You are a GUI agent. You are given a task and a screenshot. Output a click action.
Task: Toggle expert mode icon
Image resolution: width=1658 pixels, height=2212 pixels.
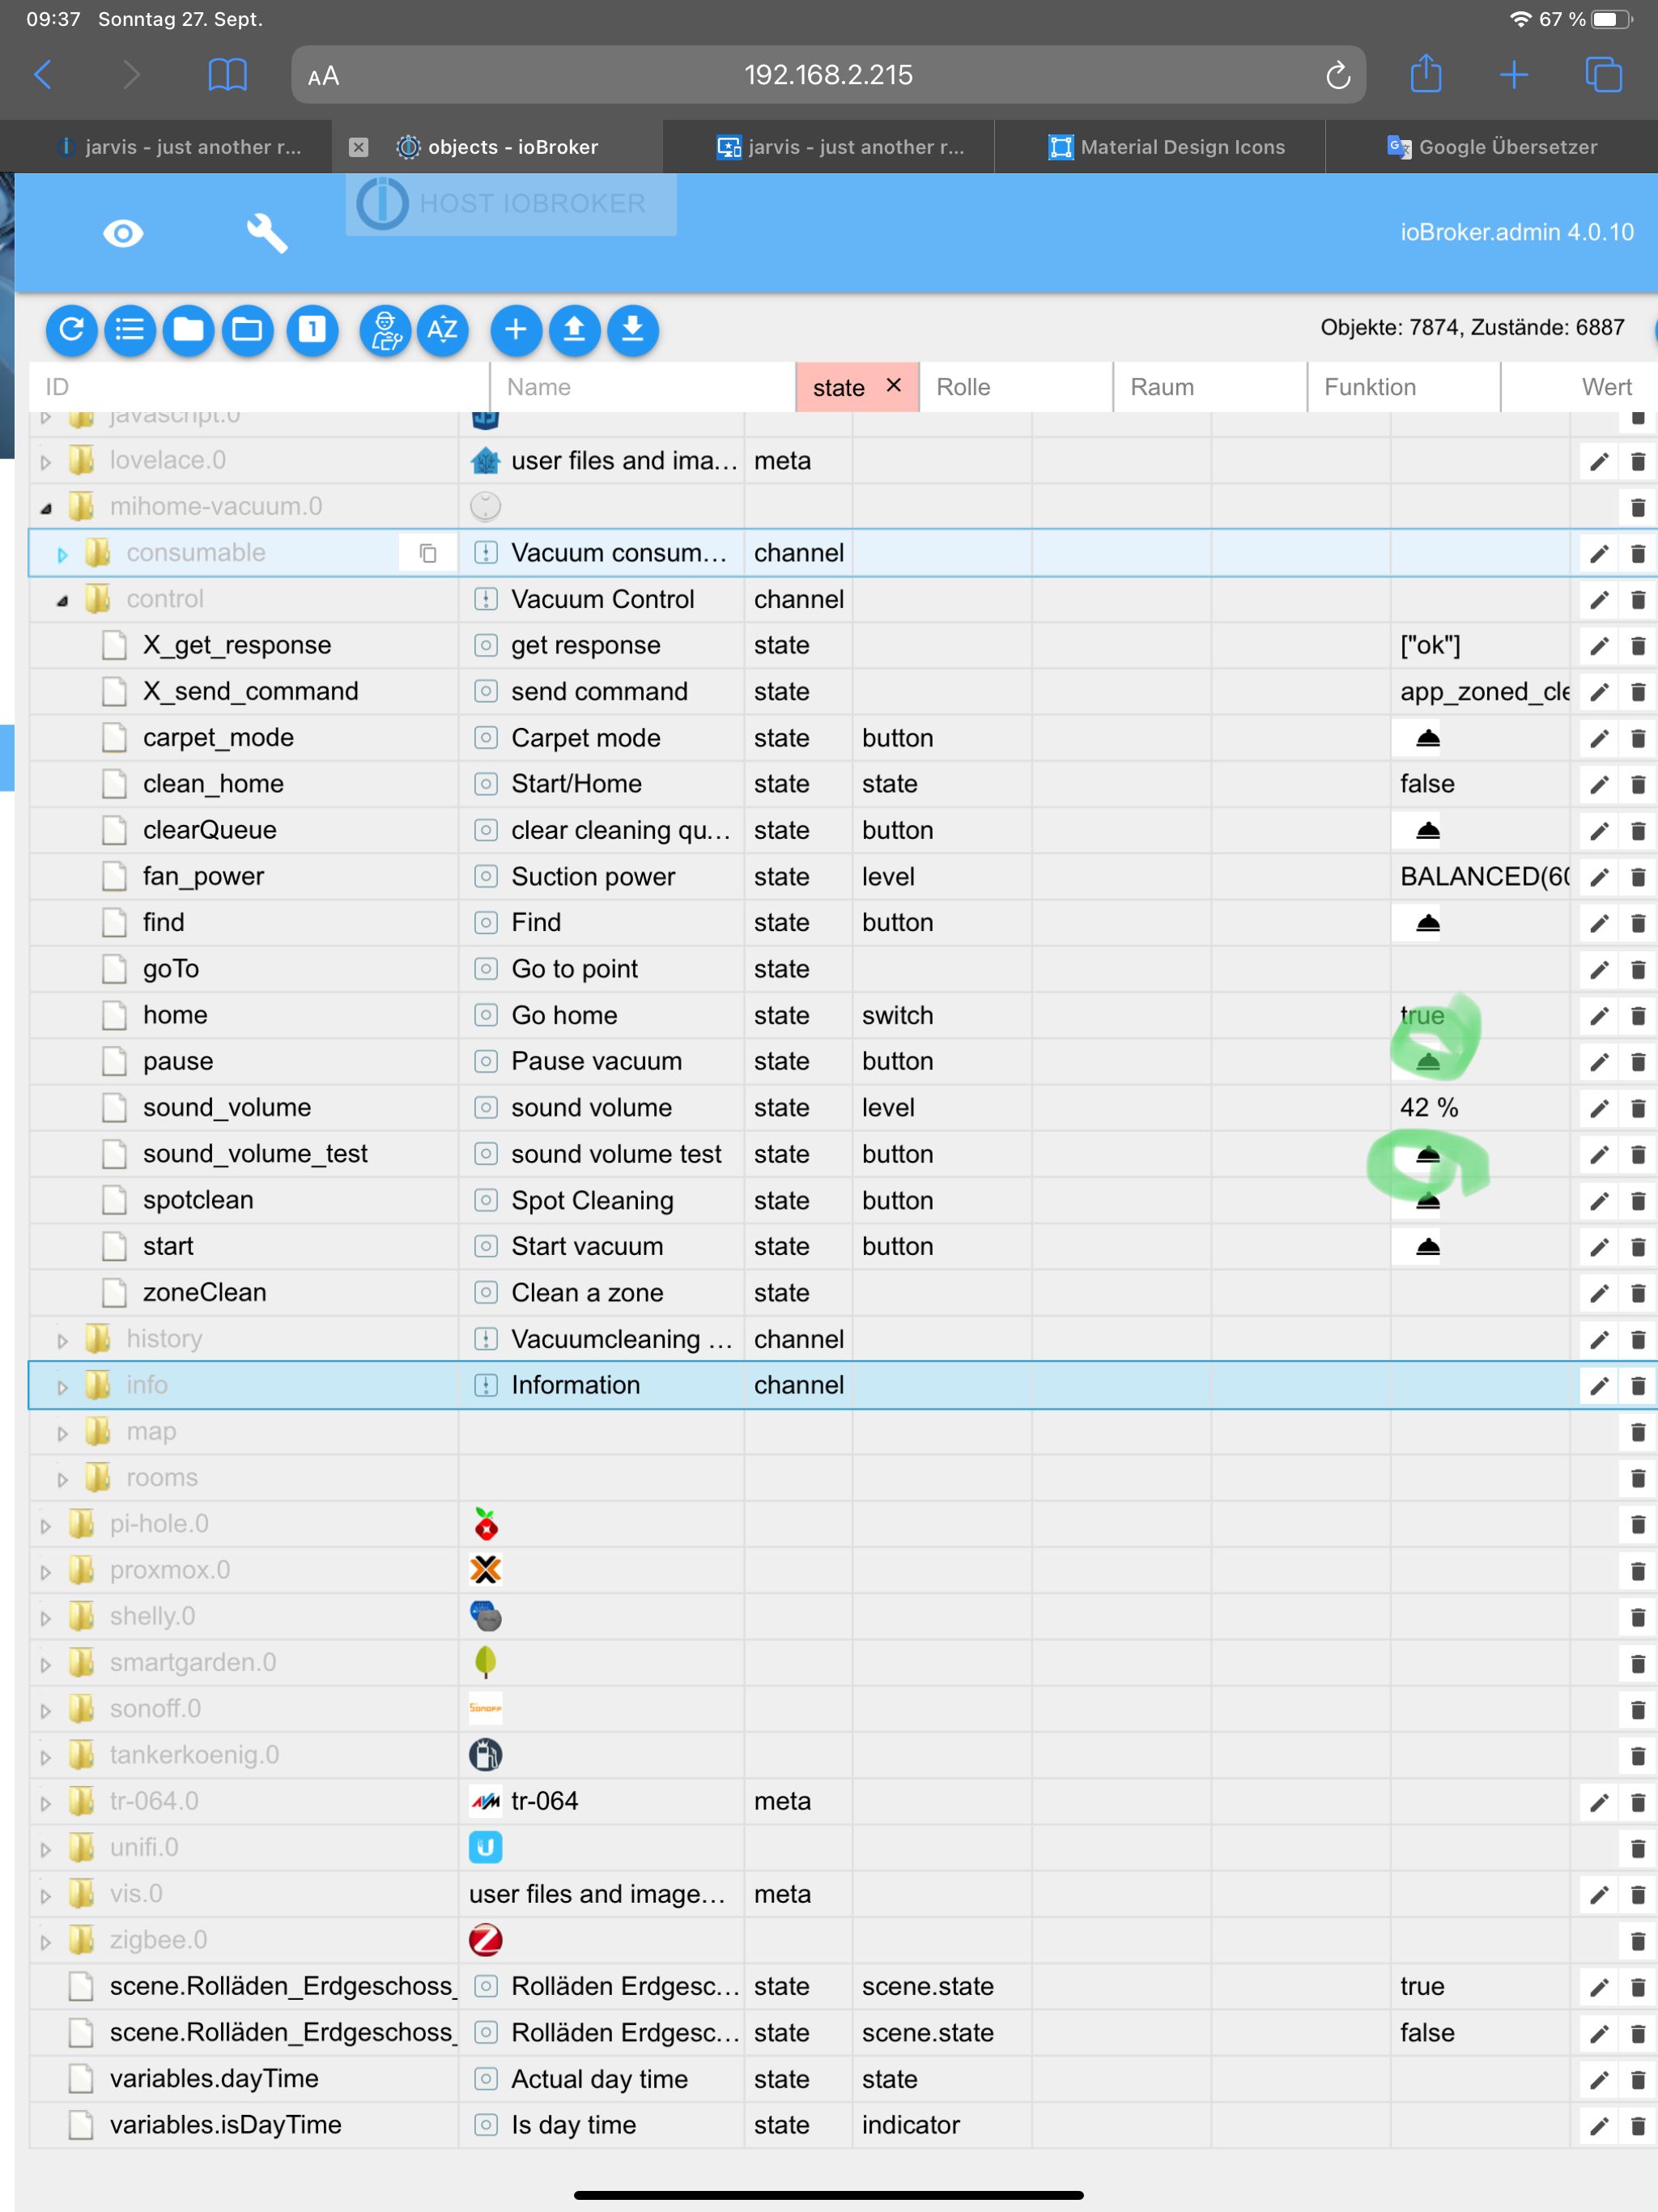pyautogui.click(x=385, y=329)
